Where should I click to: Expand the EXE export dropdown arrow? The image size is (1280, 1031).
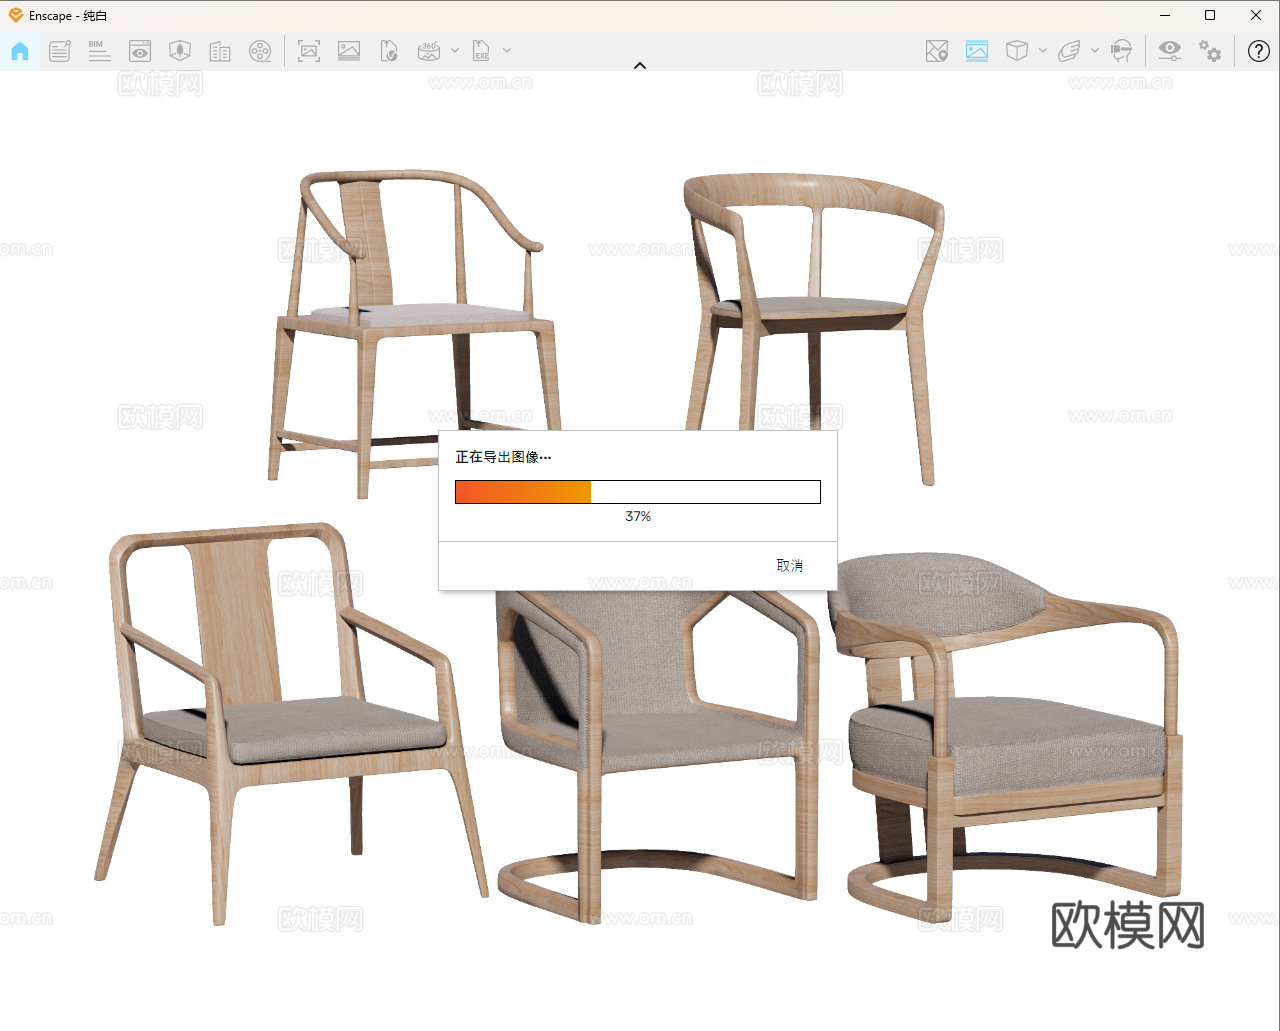coord(507,51)
